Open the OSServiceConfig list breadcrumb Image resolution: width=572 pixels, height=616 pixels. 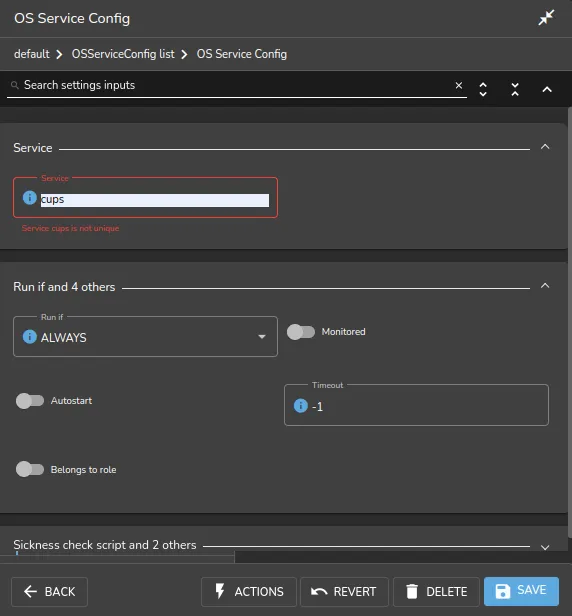coord(123,54)
